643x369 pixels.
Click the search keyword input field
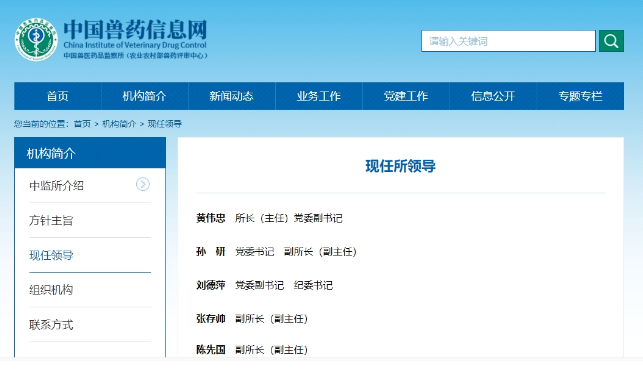coord(508,41)
